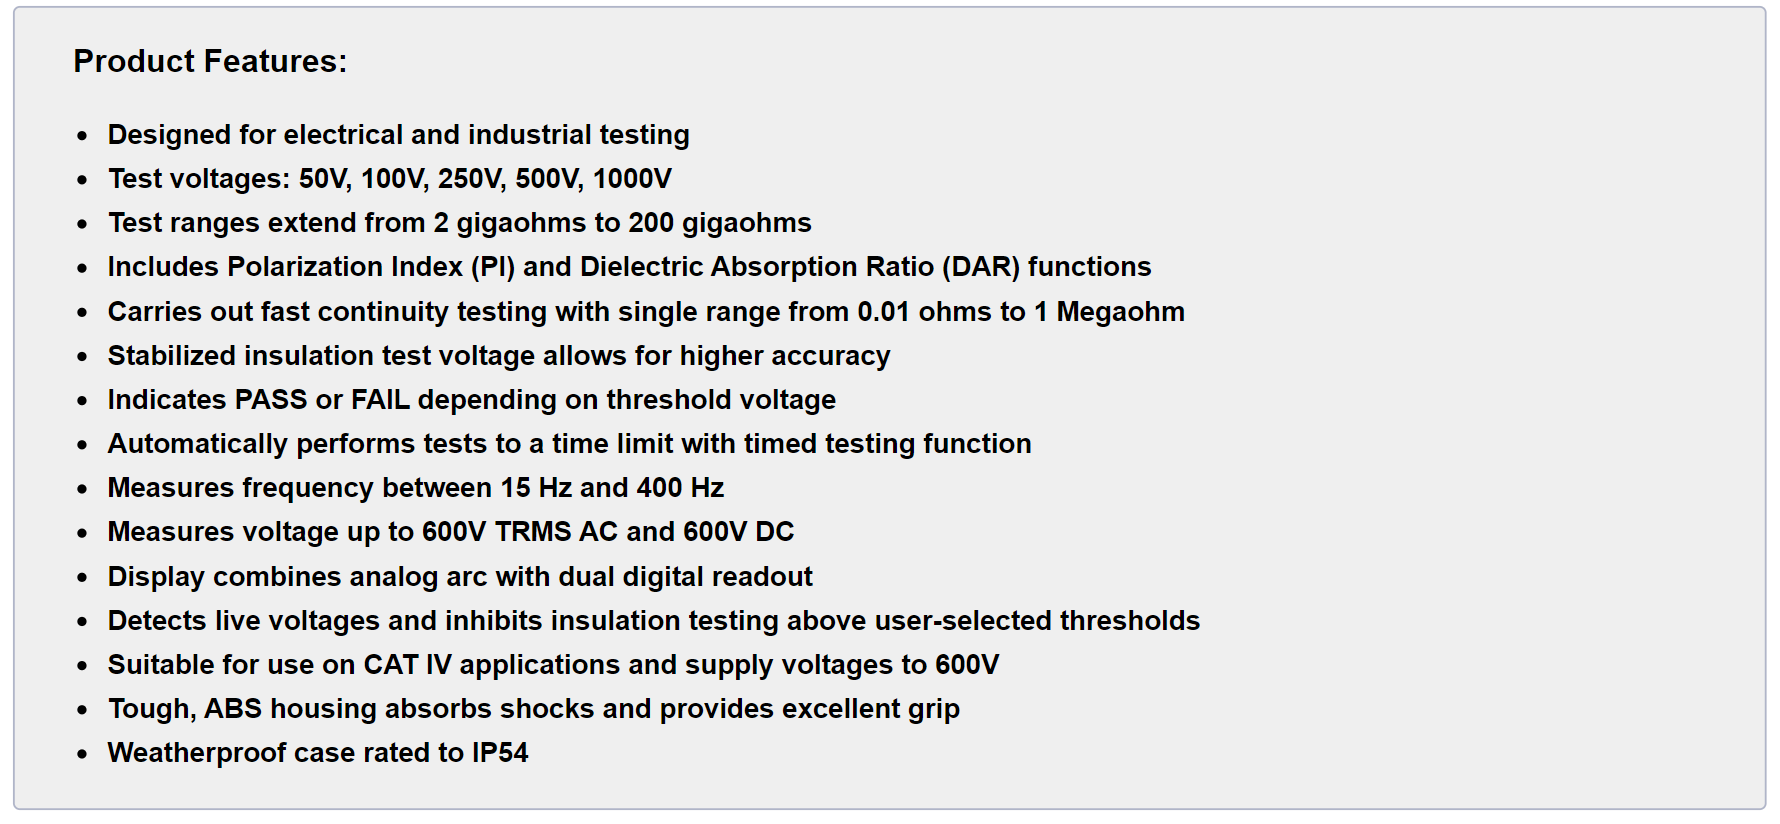Viewport: 1780px width, 824px height.
Task: Click the CAT IV applications item
Action: click(x=553, y=665)
